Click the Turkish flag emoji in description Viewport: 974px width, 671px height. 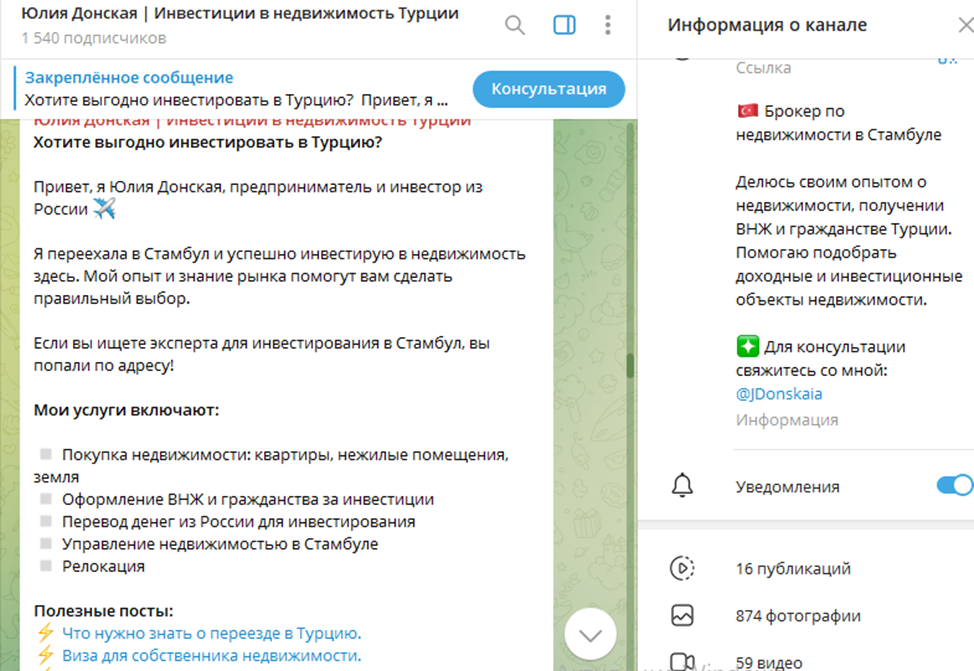coord(748,111)
